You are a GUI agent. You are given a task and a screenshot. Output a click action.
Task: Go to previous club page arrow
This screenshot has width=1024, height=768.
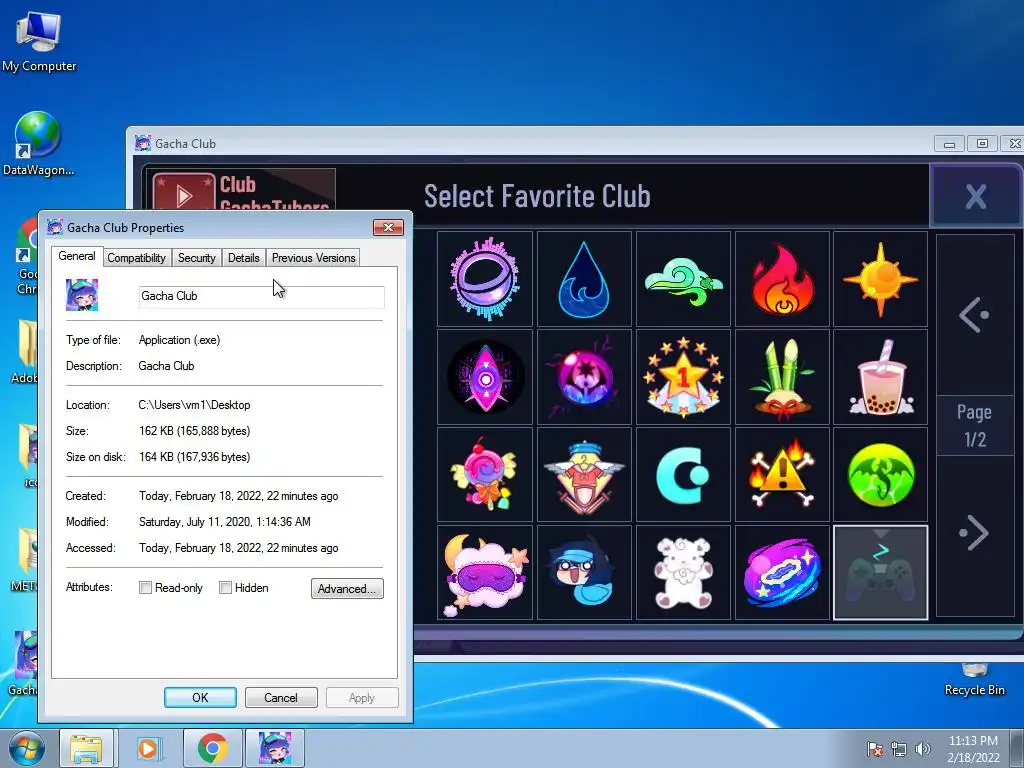(x=974, y=315)
